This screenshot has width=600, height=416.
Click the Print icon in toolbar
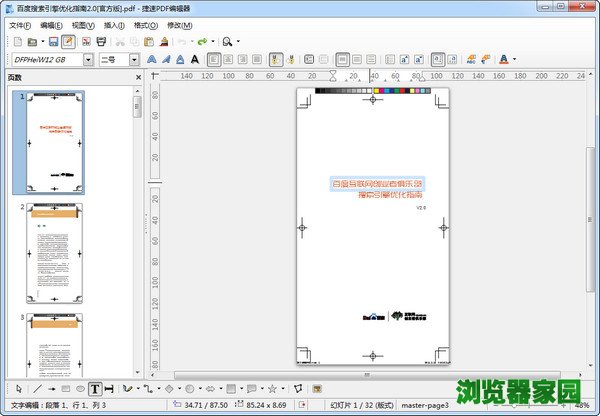pos(101,41)
